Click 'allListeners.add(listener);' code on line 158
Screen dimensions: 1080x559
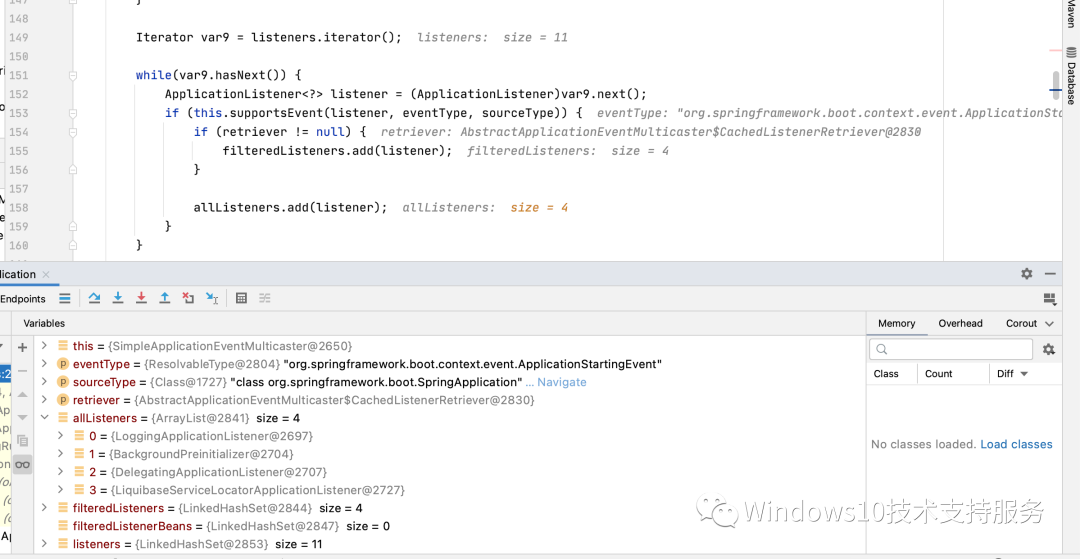tap(291, 207)
